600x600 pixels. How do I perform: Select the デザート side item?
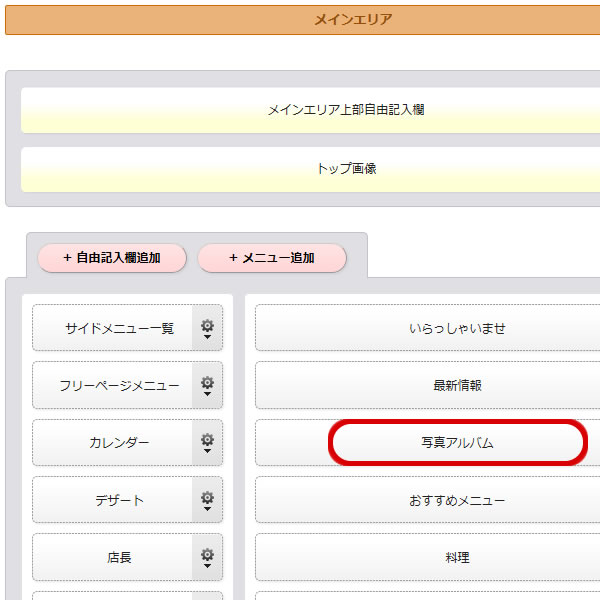click(112, 500)
